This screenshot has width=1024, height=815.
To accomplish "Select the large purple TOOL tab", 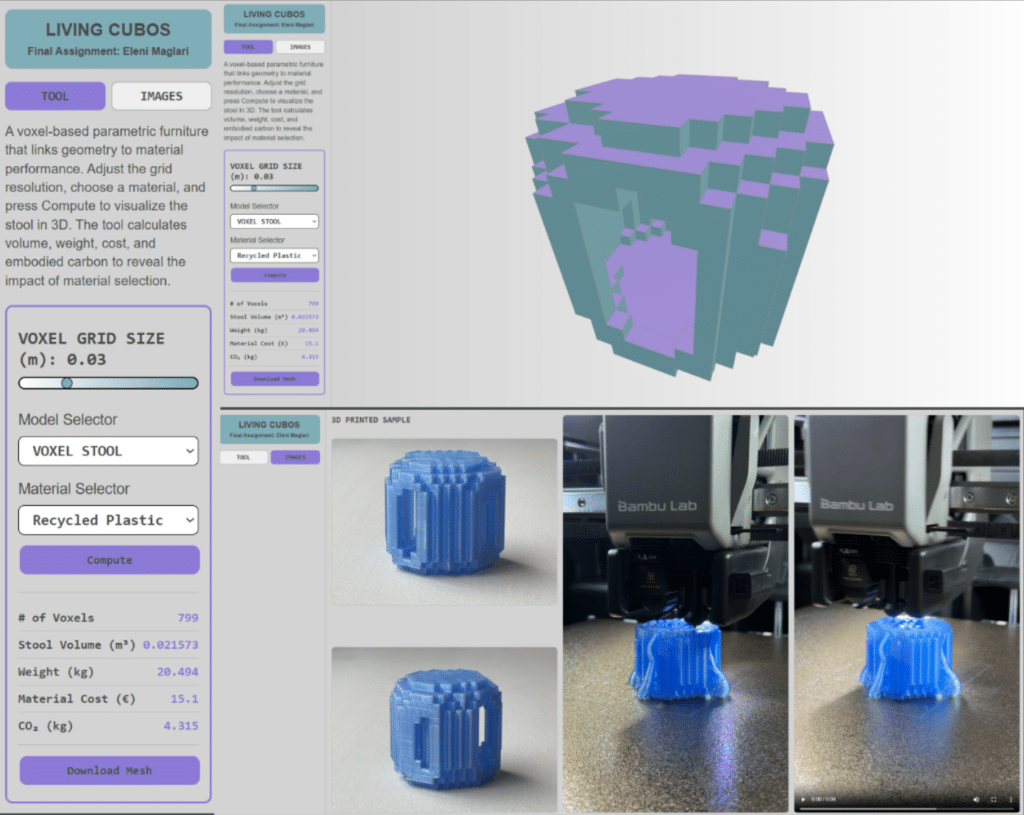I will [55, 96].
